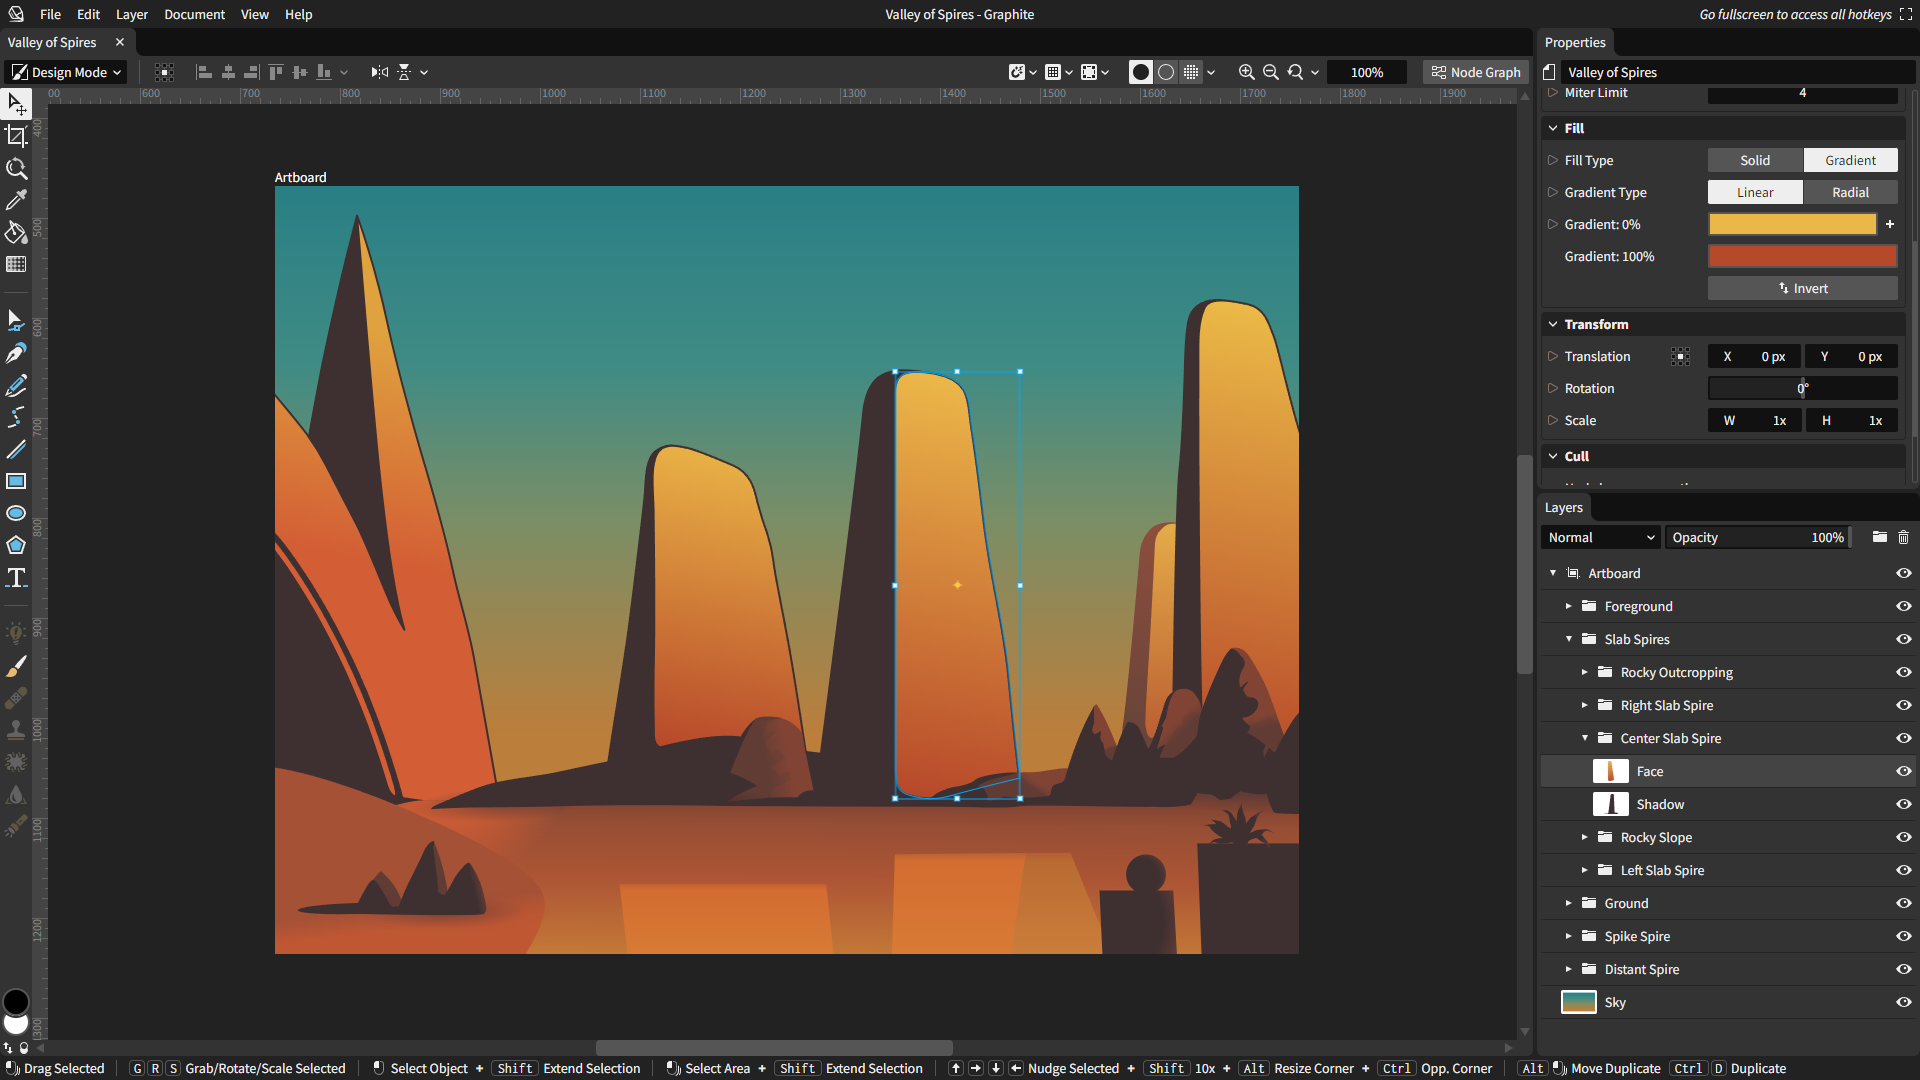Select the Text tool
1920x1080 pixels.
[x=17, y=578]
